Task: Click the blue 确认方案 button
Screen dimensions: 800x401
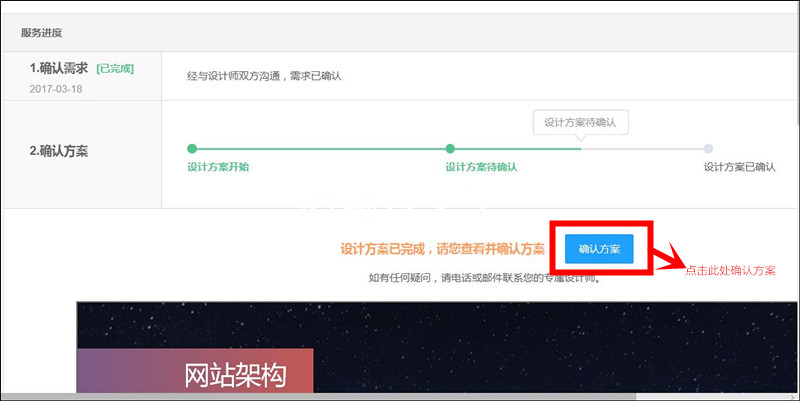Action: click(599, 249)
